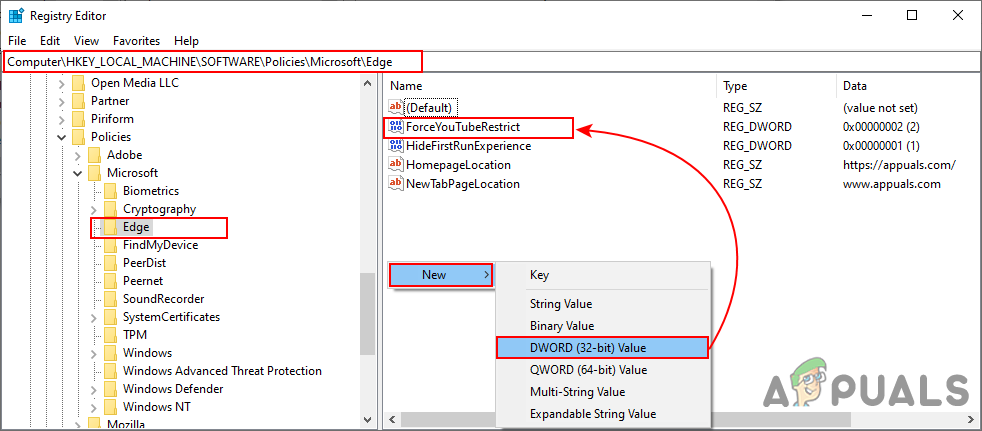Click the https://appuals.com/ data cell
This screenshot has width=982, height=431.
point(899,165)
